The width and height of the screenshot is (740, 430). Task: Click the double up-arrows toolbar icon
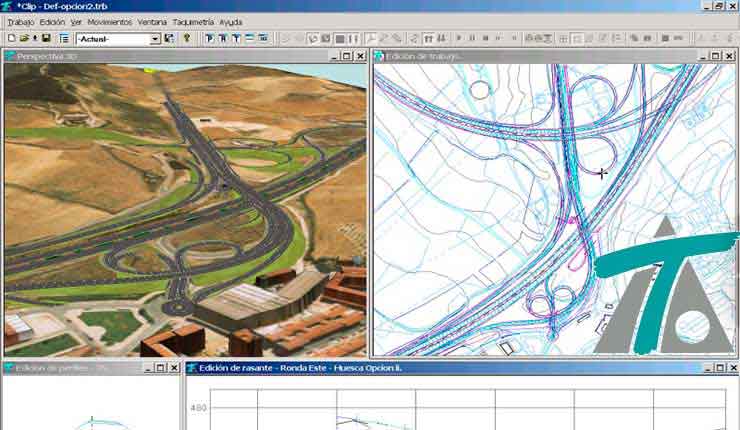[x=429, y=39]
